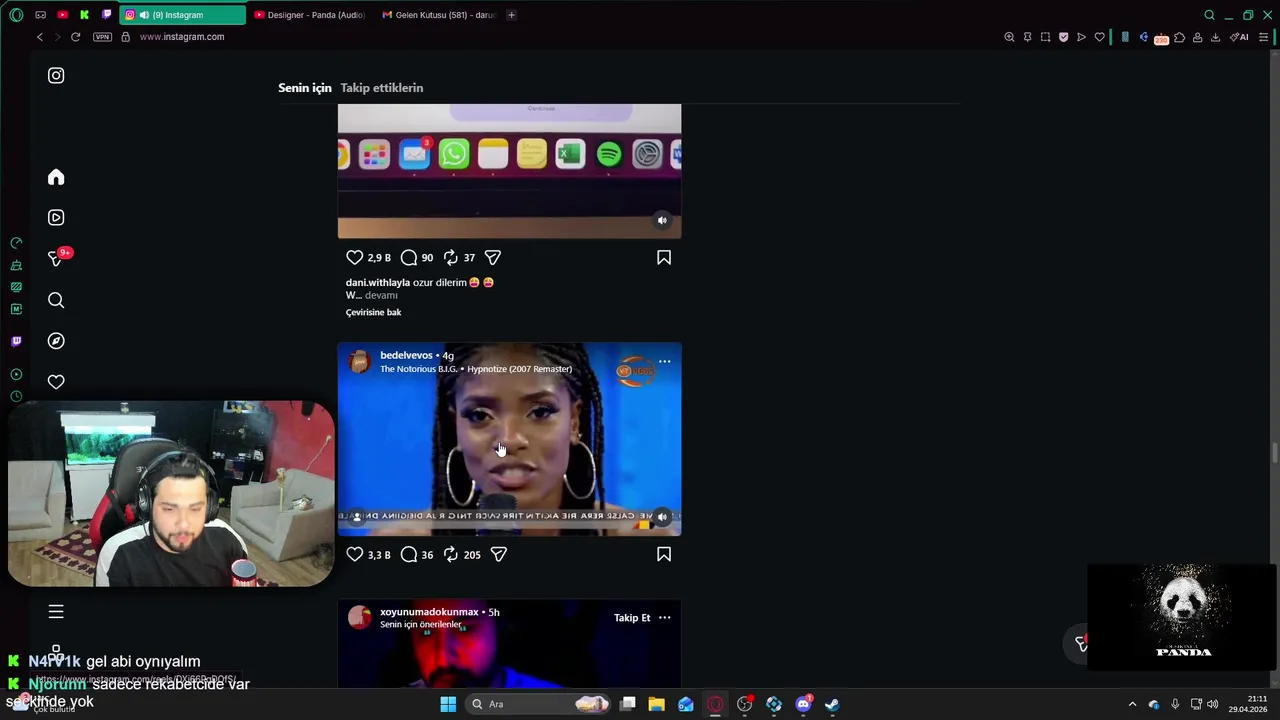Click Çevirisine bak translation link
Image resolution: width=1280 pixels, height=720 pixels.
(x=373, y=312)
